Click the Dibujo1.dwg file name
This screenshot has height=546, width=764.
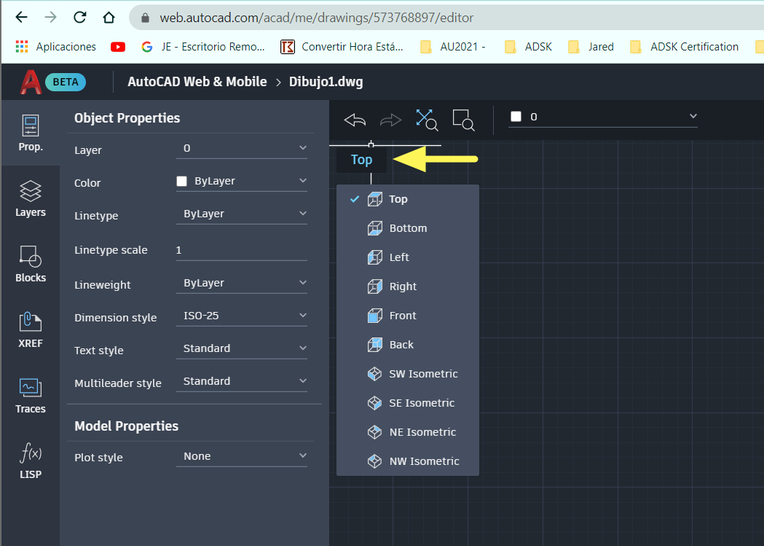[326, 82]
